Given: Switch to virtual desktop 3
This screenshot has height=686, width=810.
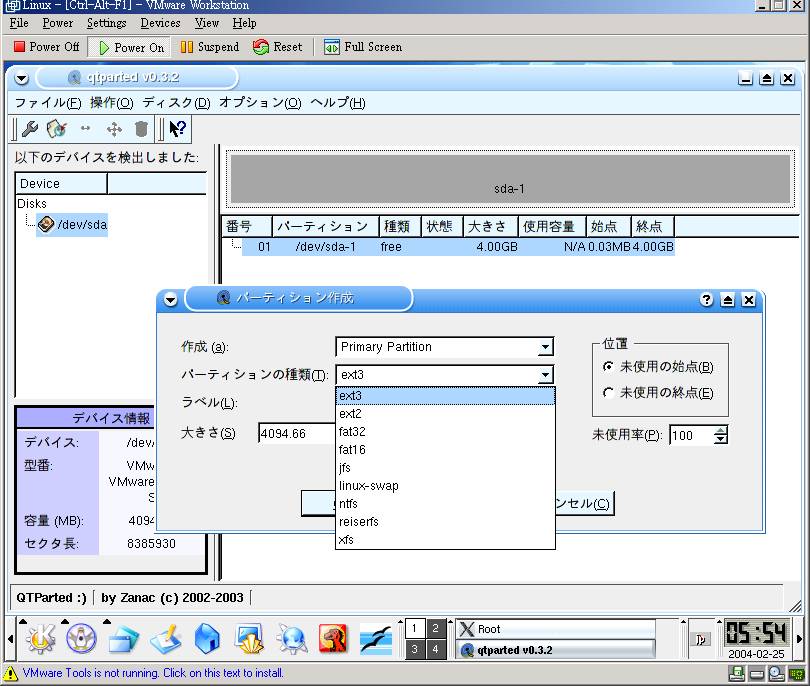Looking at the screenshot, I should coord(414,649).
